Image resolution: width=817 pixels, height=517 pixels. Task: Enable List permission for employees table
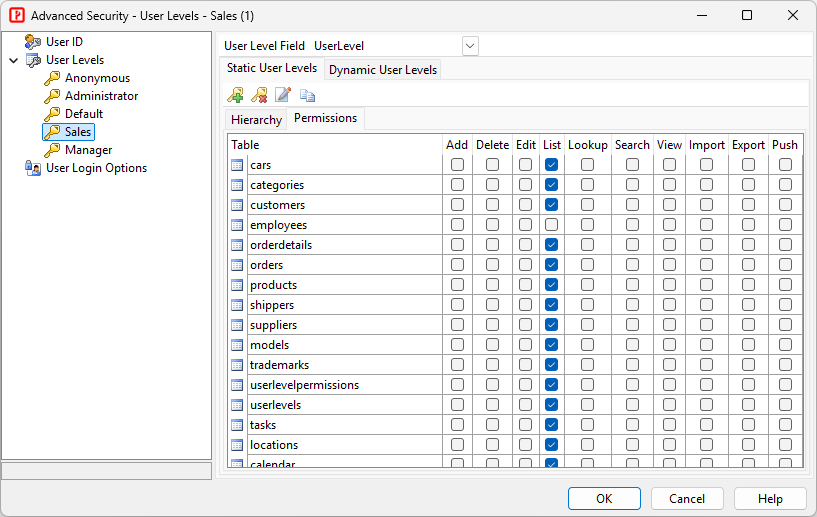[552, 225]
